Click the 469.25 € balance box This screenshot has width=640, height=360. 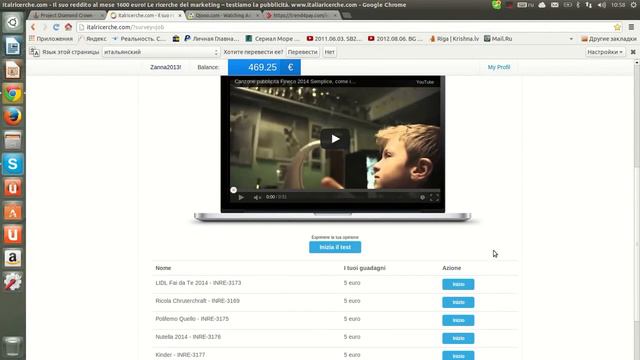pyautogui.click(x=264, y=67)
